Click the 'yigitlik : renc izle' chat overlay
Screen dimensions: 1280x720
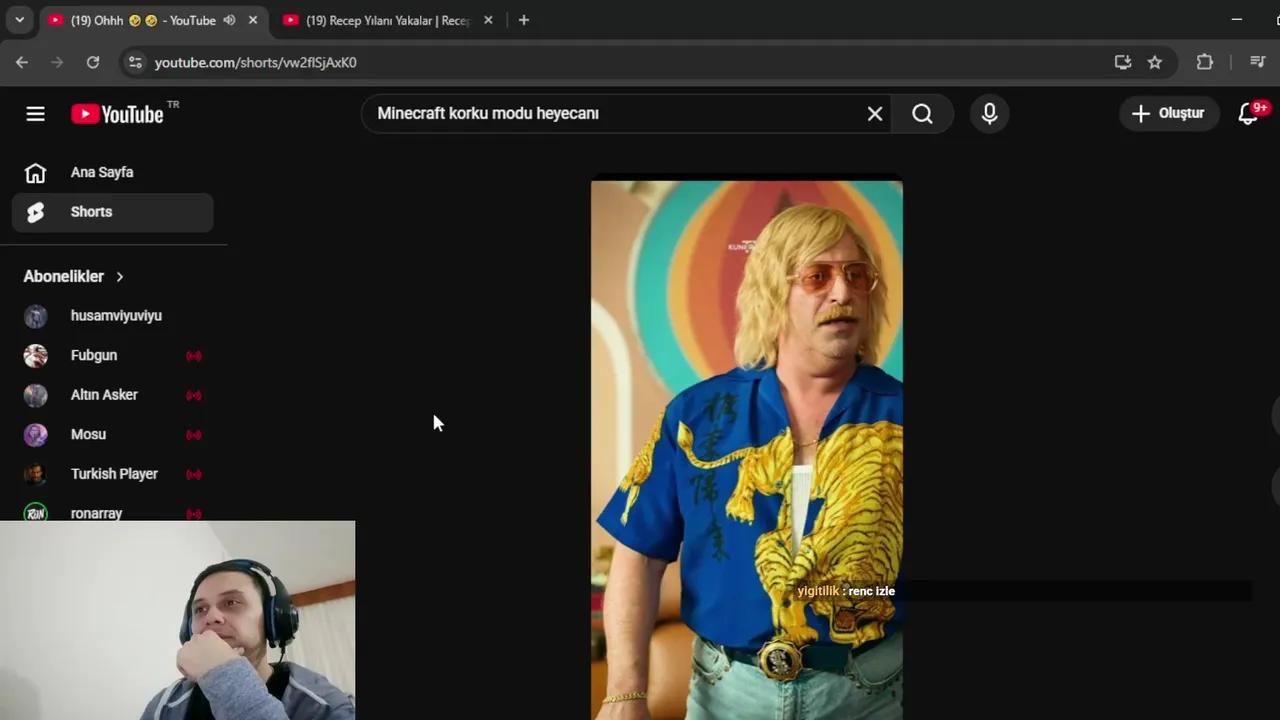point(846,591)
